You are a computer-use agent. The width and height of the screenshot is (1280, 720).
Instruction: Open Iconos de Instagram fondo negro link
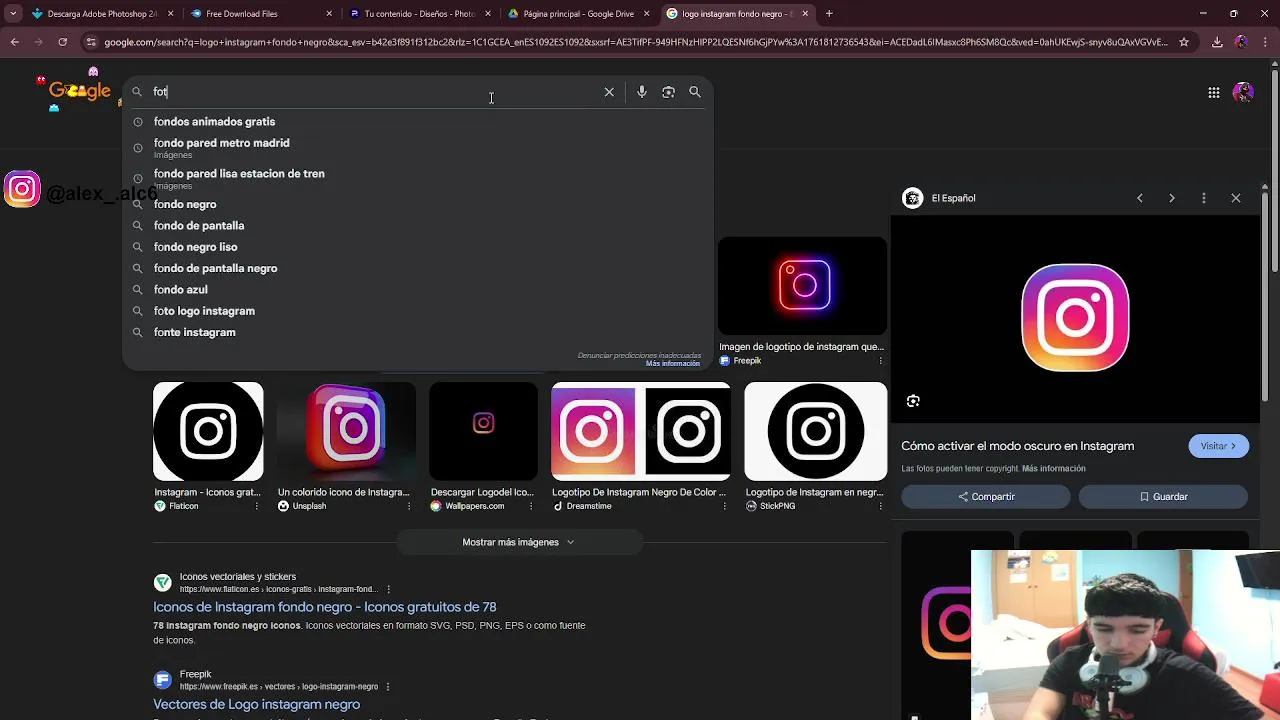coord(325,607)
